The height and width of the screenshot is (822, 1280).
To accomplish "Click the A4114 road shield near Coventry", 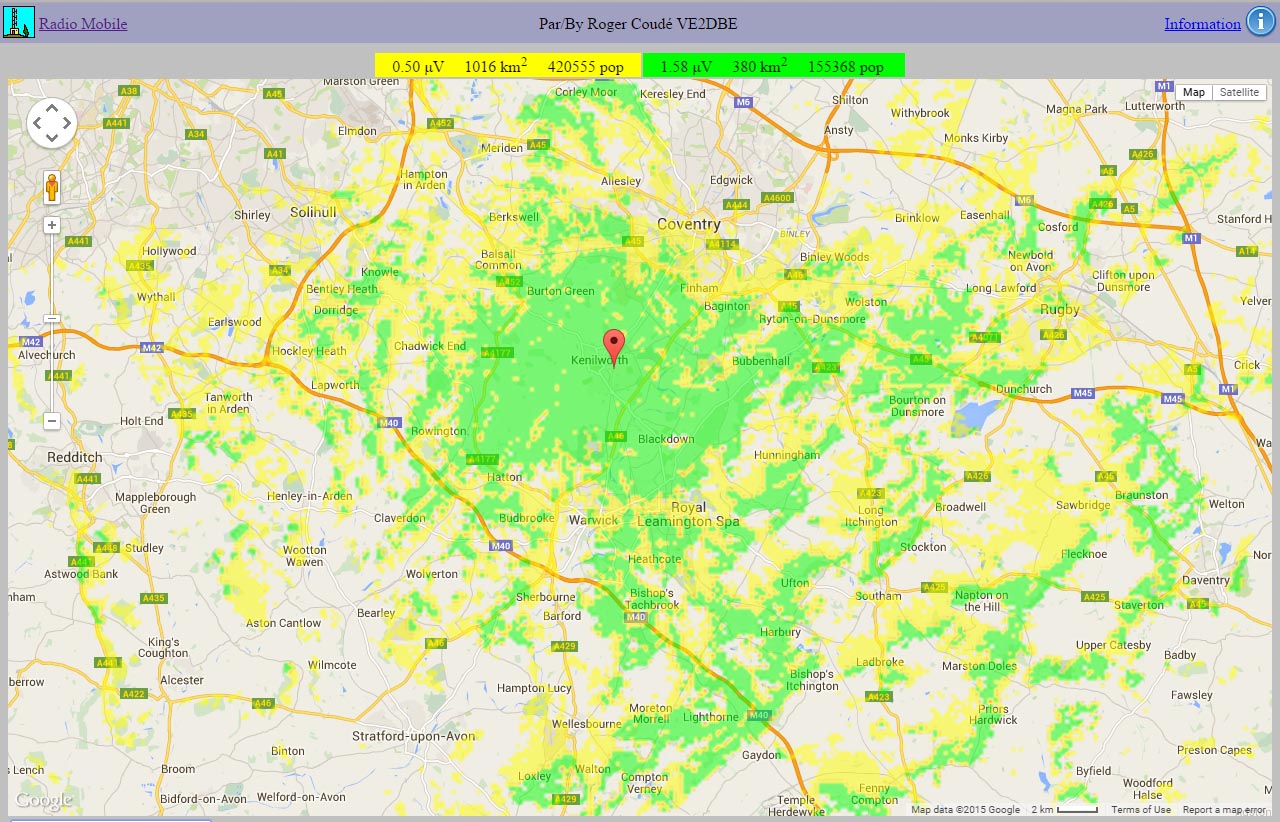I will point(721,244).
